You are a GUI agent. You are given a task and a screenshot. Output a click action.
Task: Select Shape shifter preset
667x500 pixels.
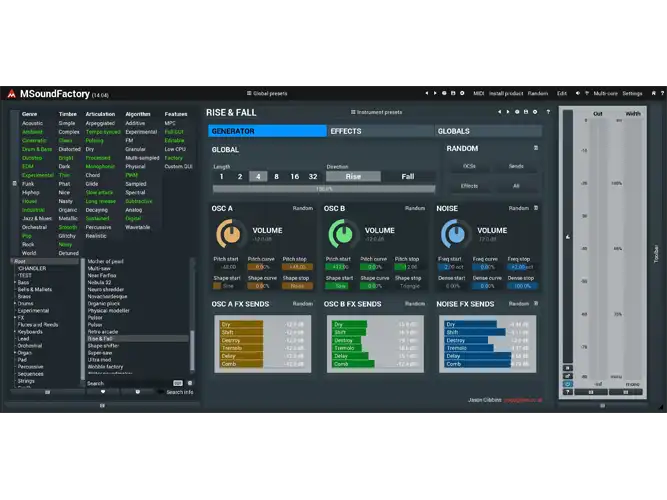103,346
